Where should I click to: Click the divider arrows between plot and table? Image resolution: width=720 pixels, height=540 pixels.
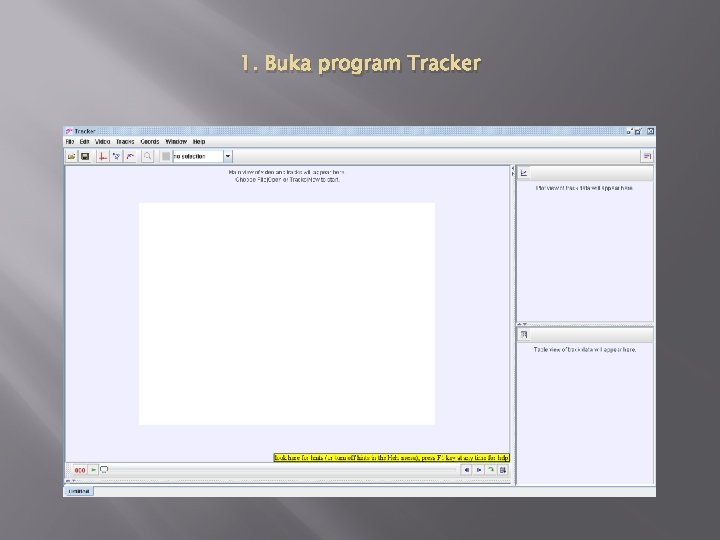(522, 324)
